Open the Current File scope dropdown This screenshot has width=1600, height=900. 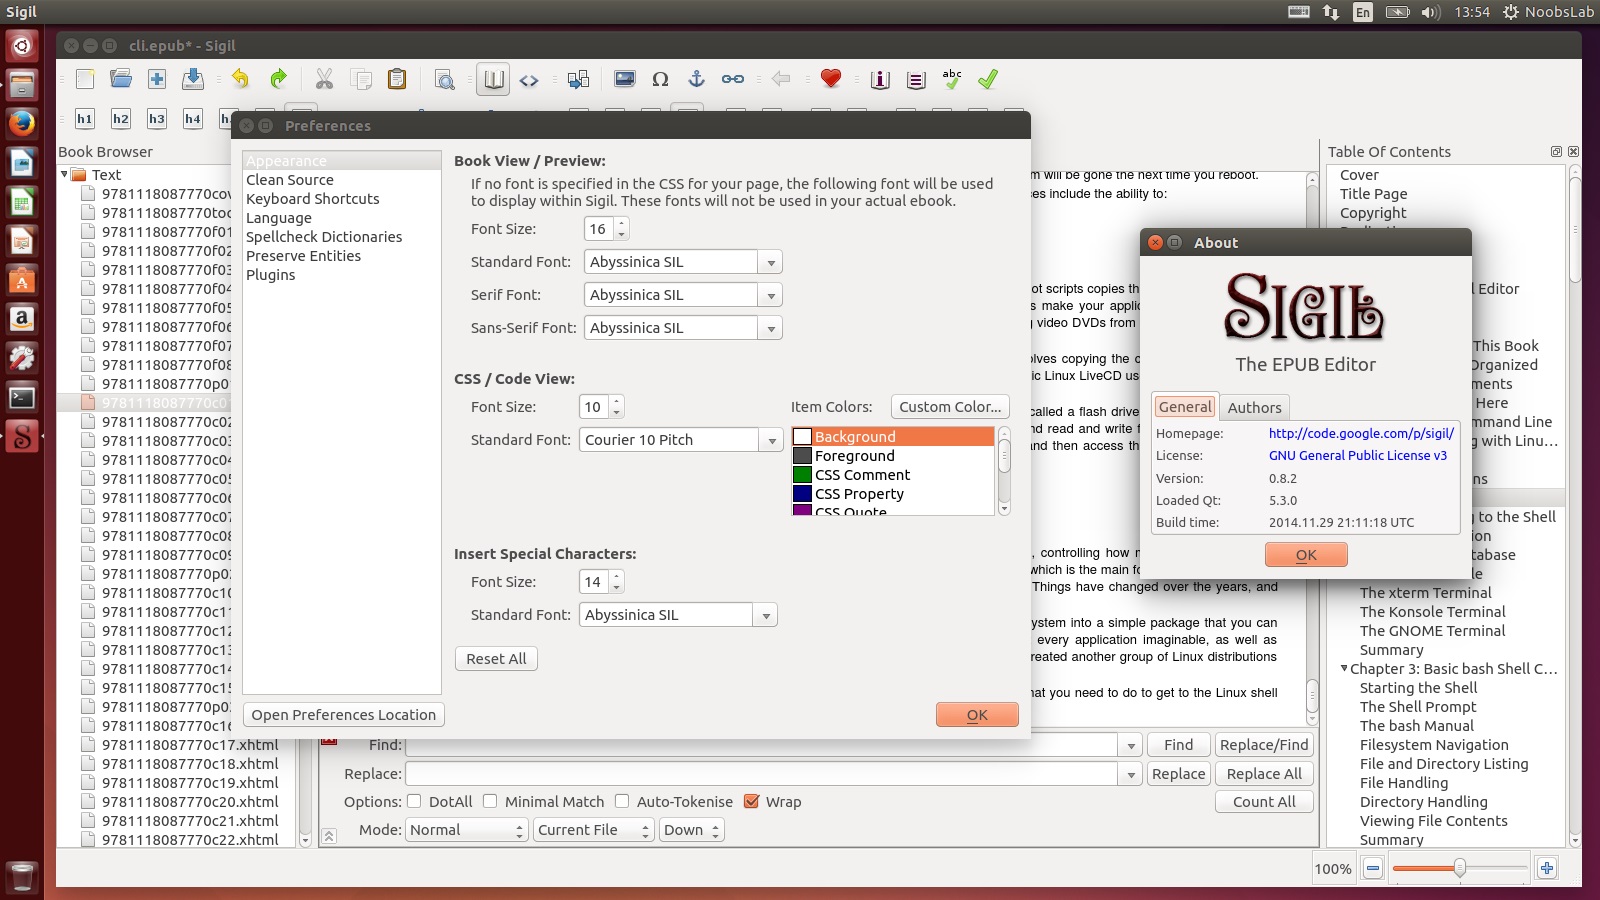click(x=594, y=830)
